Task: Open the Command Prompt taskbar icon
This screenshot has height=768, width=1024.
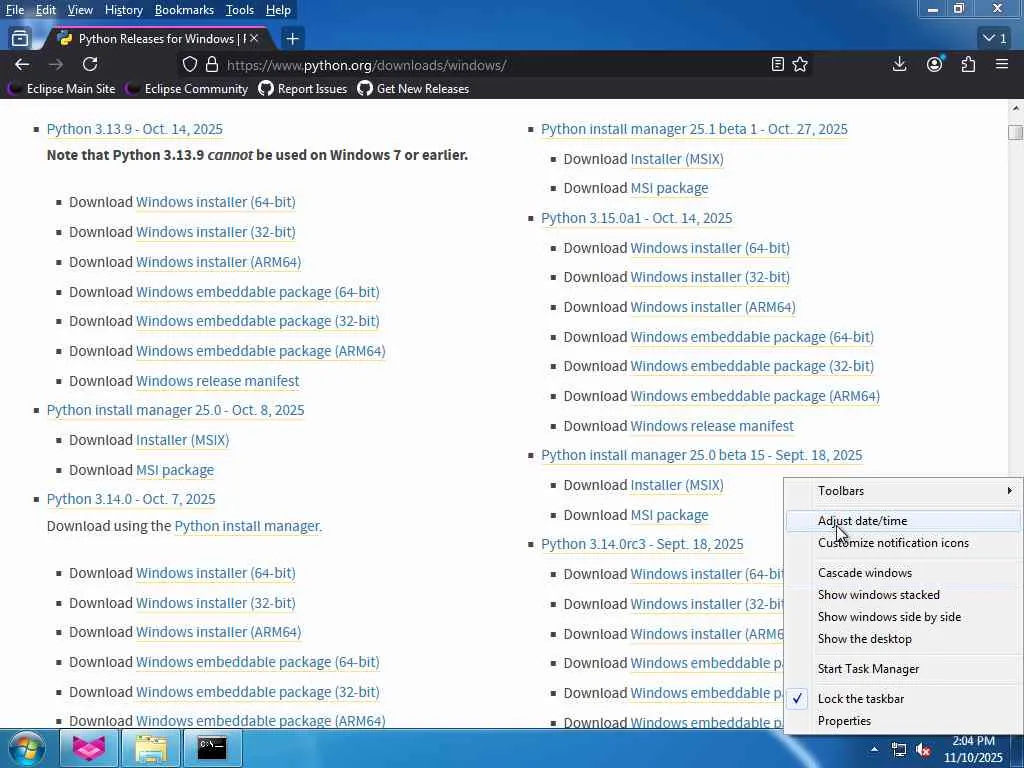Action: pyautogui.click(x=212, y=748)
